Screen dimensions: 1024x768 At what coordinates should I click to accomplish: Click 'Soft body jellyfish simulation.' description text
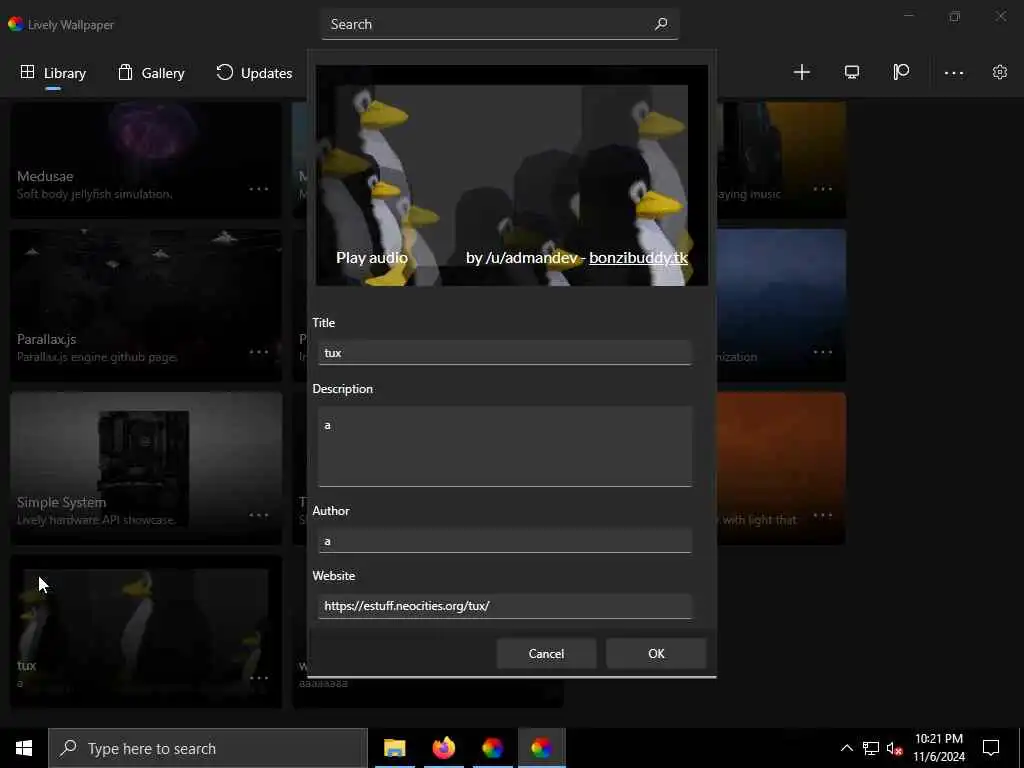[95, 194]
